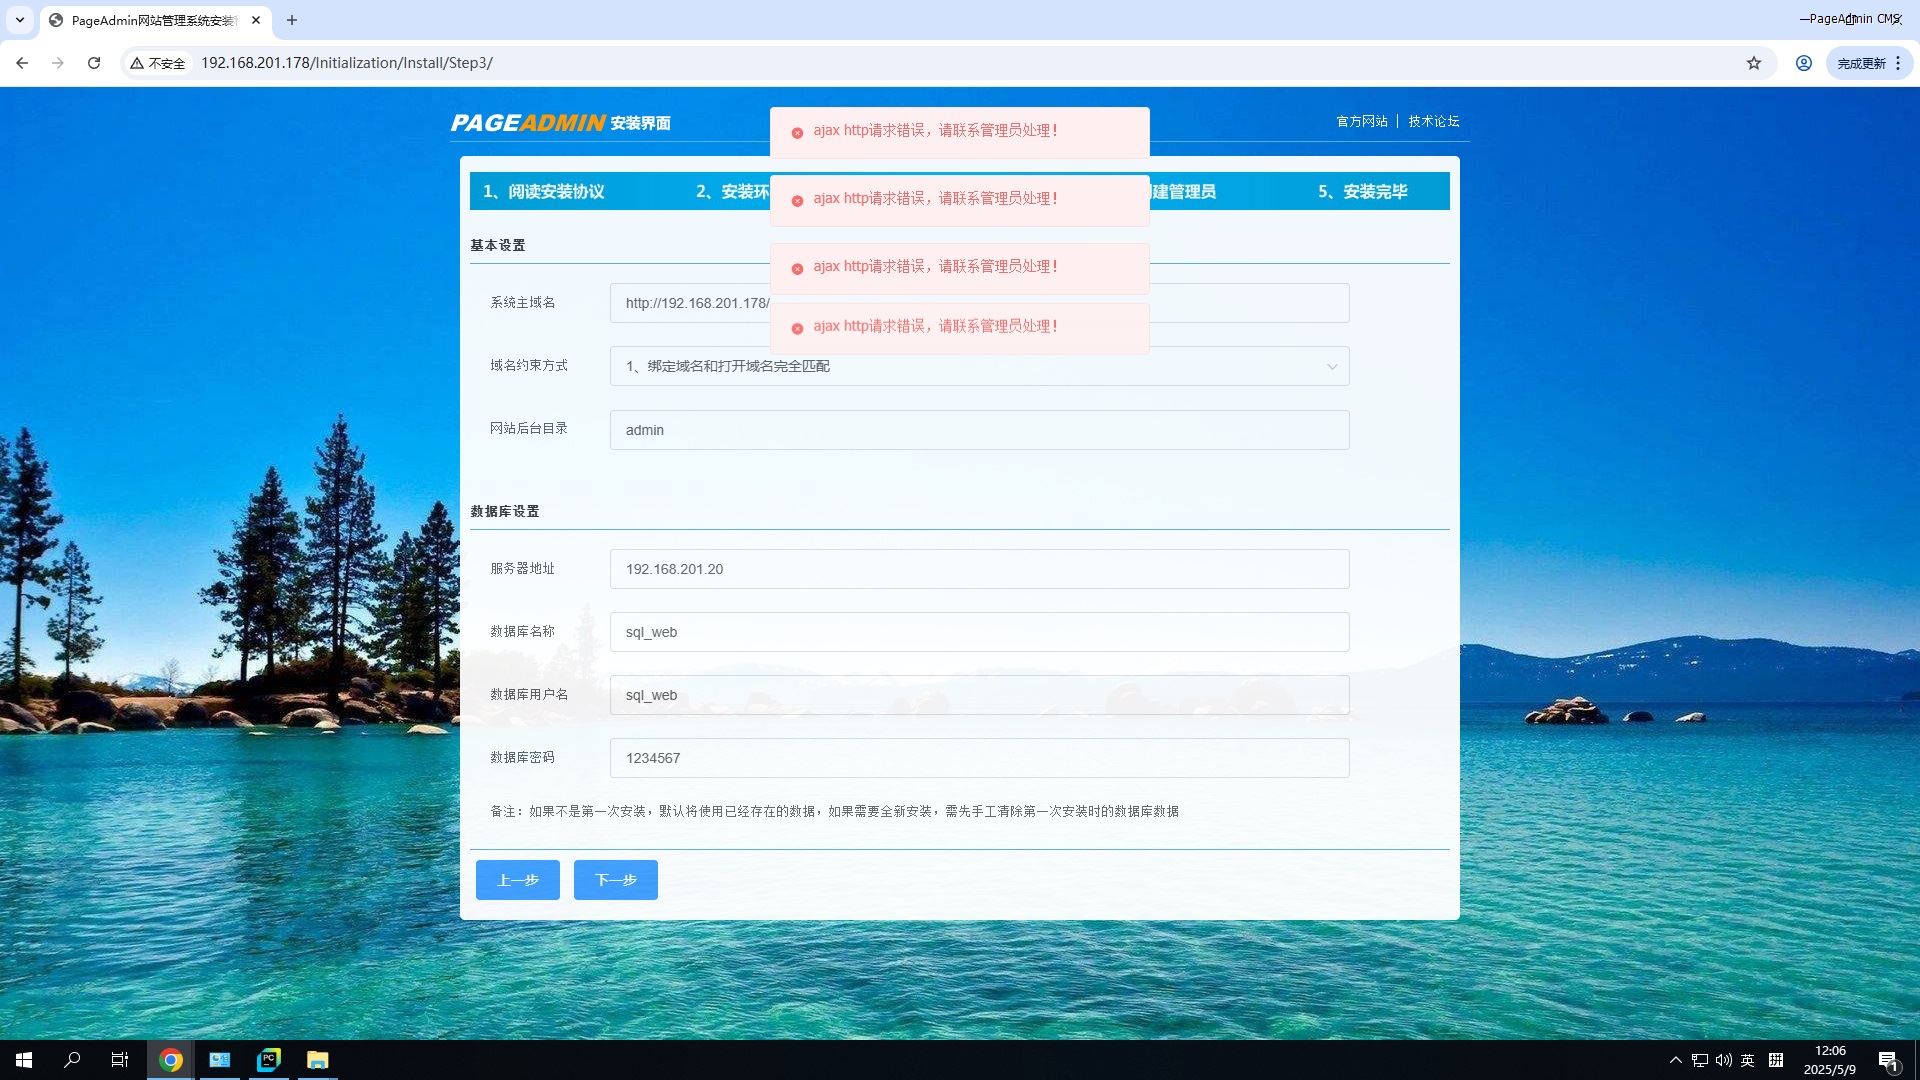Show hidden system tray icons
Image resolution: width=1920 pixels, height=1080 pixels.
[x=1675, y=1060]
